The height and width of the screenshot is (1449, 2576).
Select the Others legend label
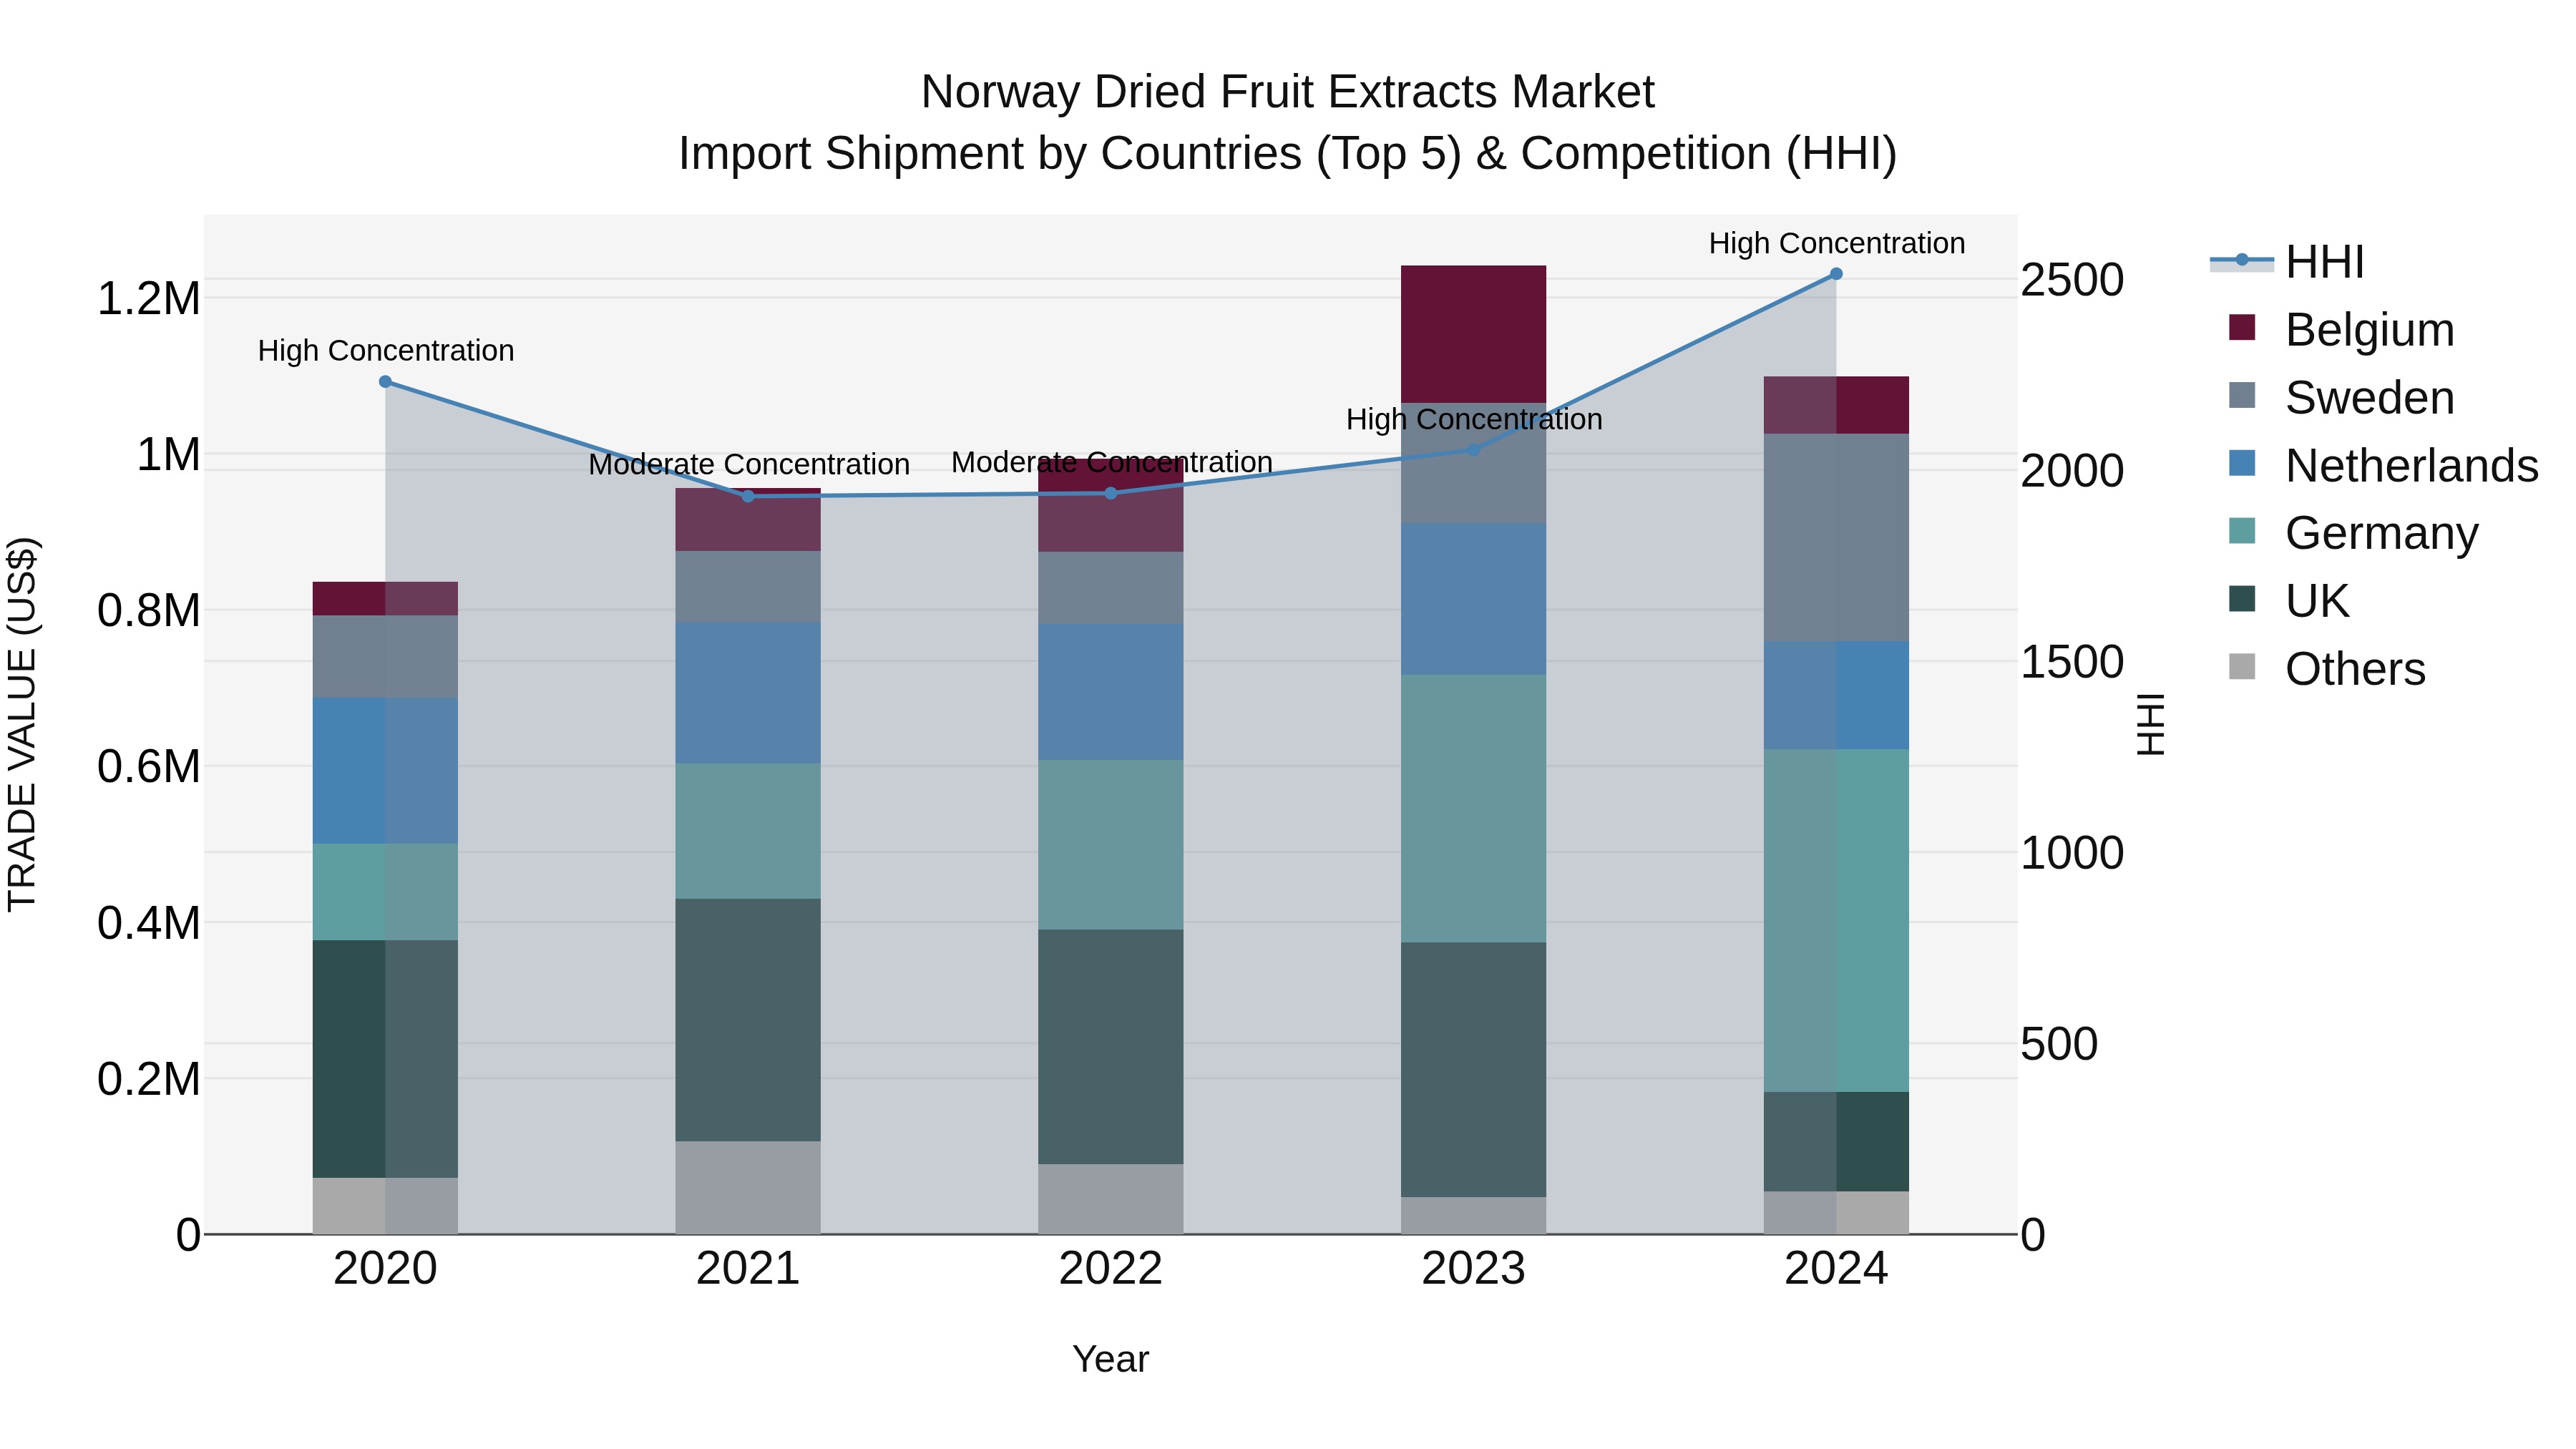coord(2355,669)
